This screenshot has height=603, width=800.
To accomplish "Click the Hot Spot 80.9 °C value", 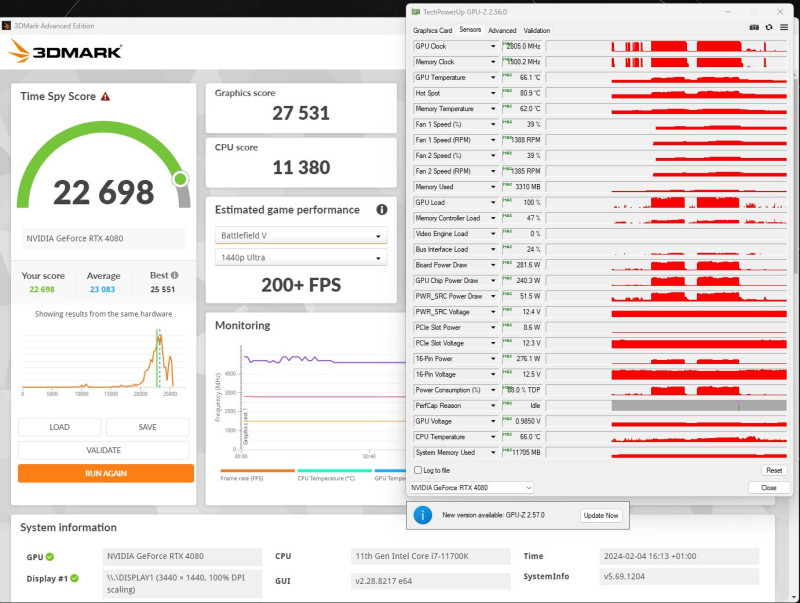I will click(x=522, y=93).
